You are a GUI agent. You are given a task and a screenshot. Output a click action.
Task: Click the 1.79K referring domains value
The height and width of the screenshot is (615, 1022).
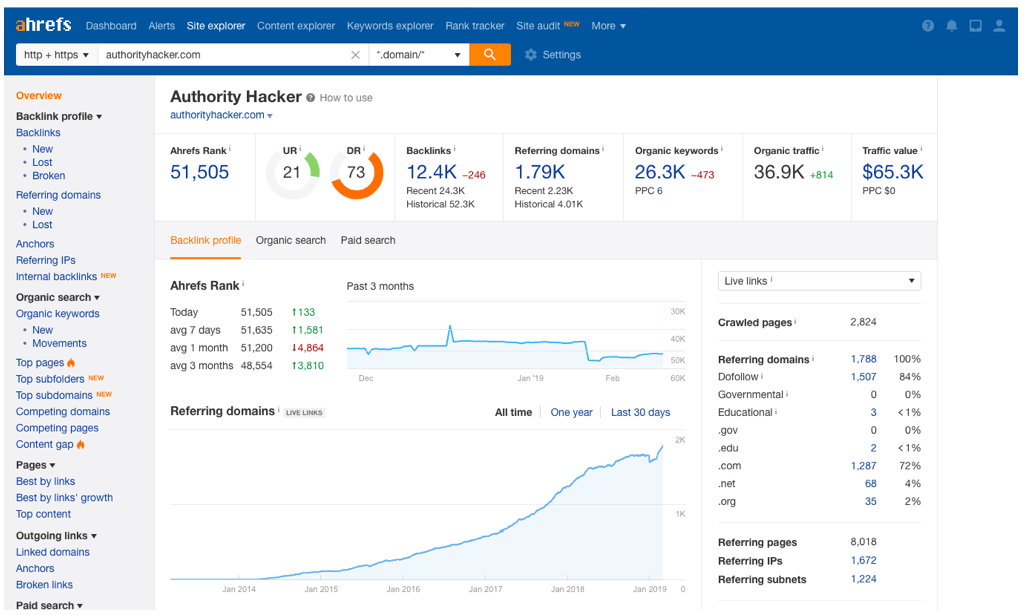pyautogui.click(x=540, y=172)
